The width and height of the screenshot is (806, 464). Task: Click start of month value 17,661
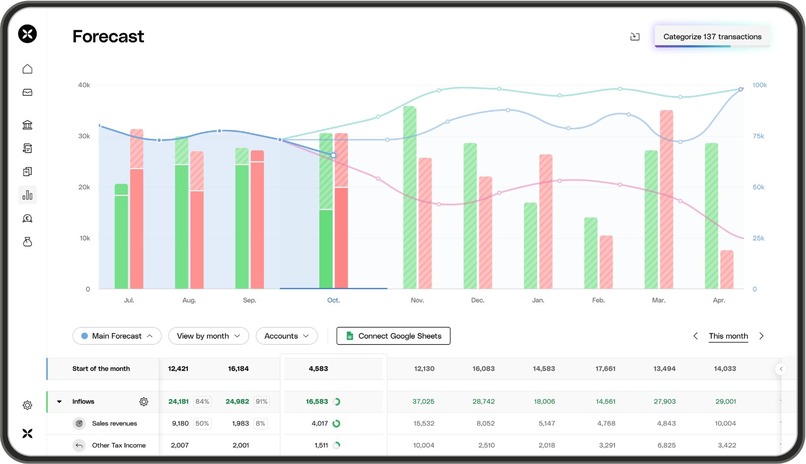[x=605, y=369]
